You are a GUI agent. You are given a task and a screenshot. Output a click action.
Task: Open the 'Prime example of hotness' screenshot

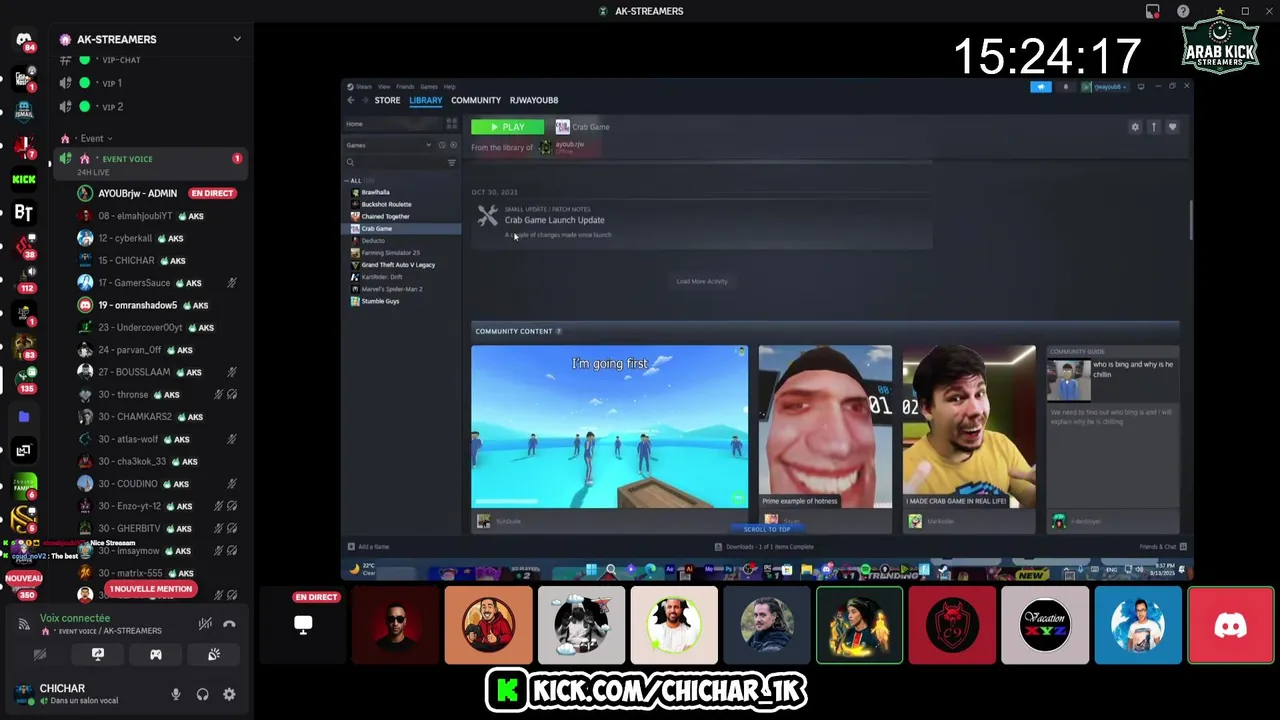(825, 427)
